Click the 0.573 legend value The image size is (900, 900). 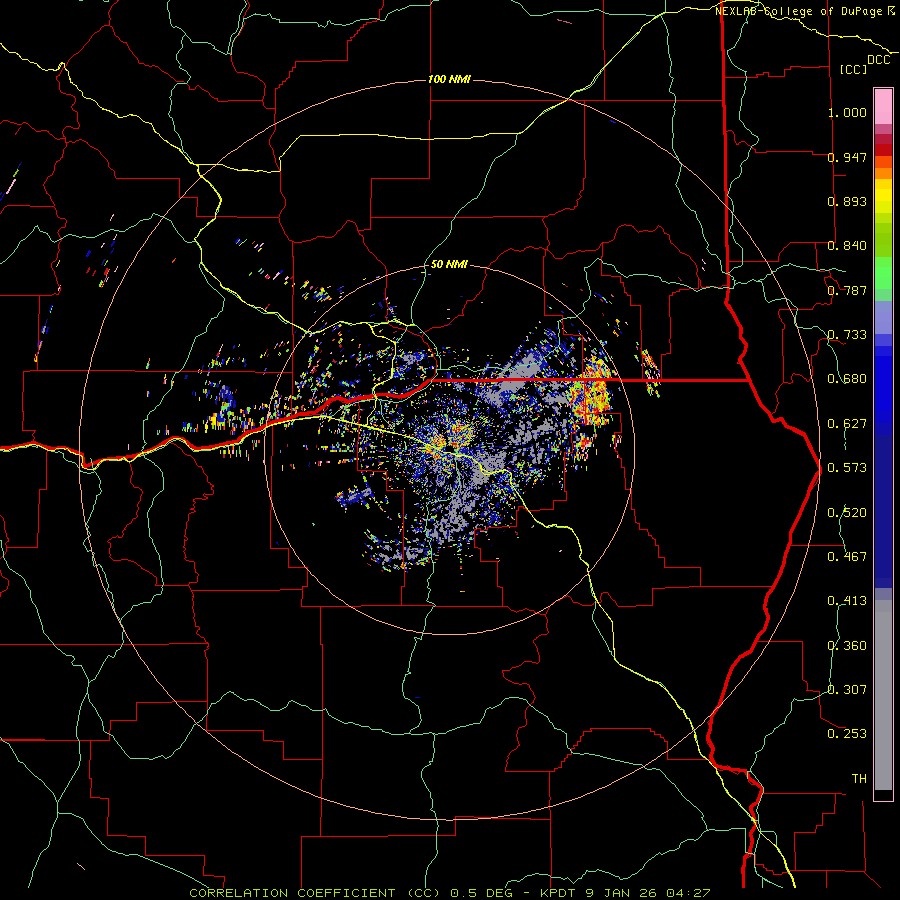[847, 468]
